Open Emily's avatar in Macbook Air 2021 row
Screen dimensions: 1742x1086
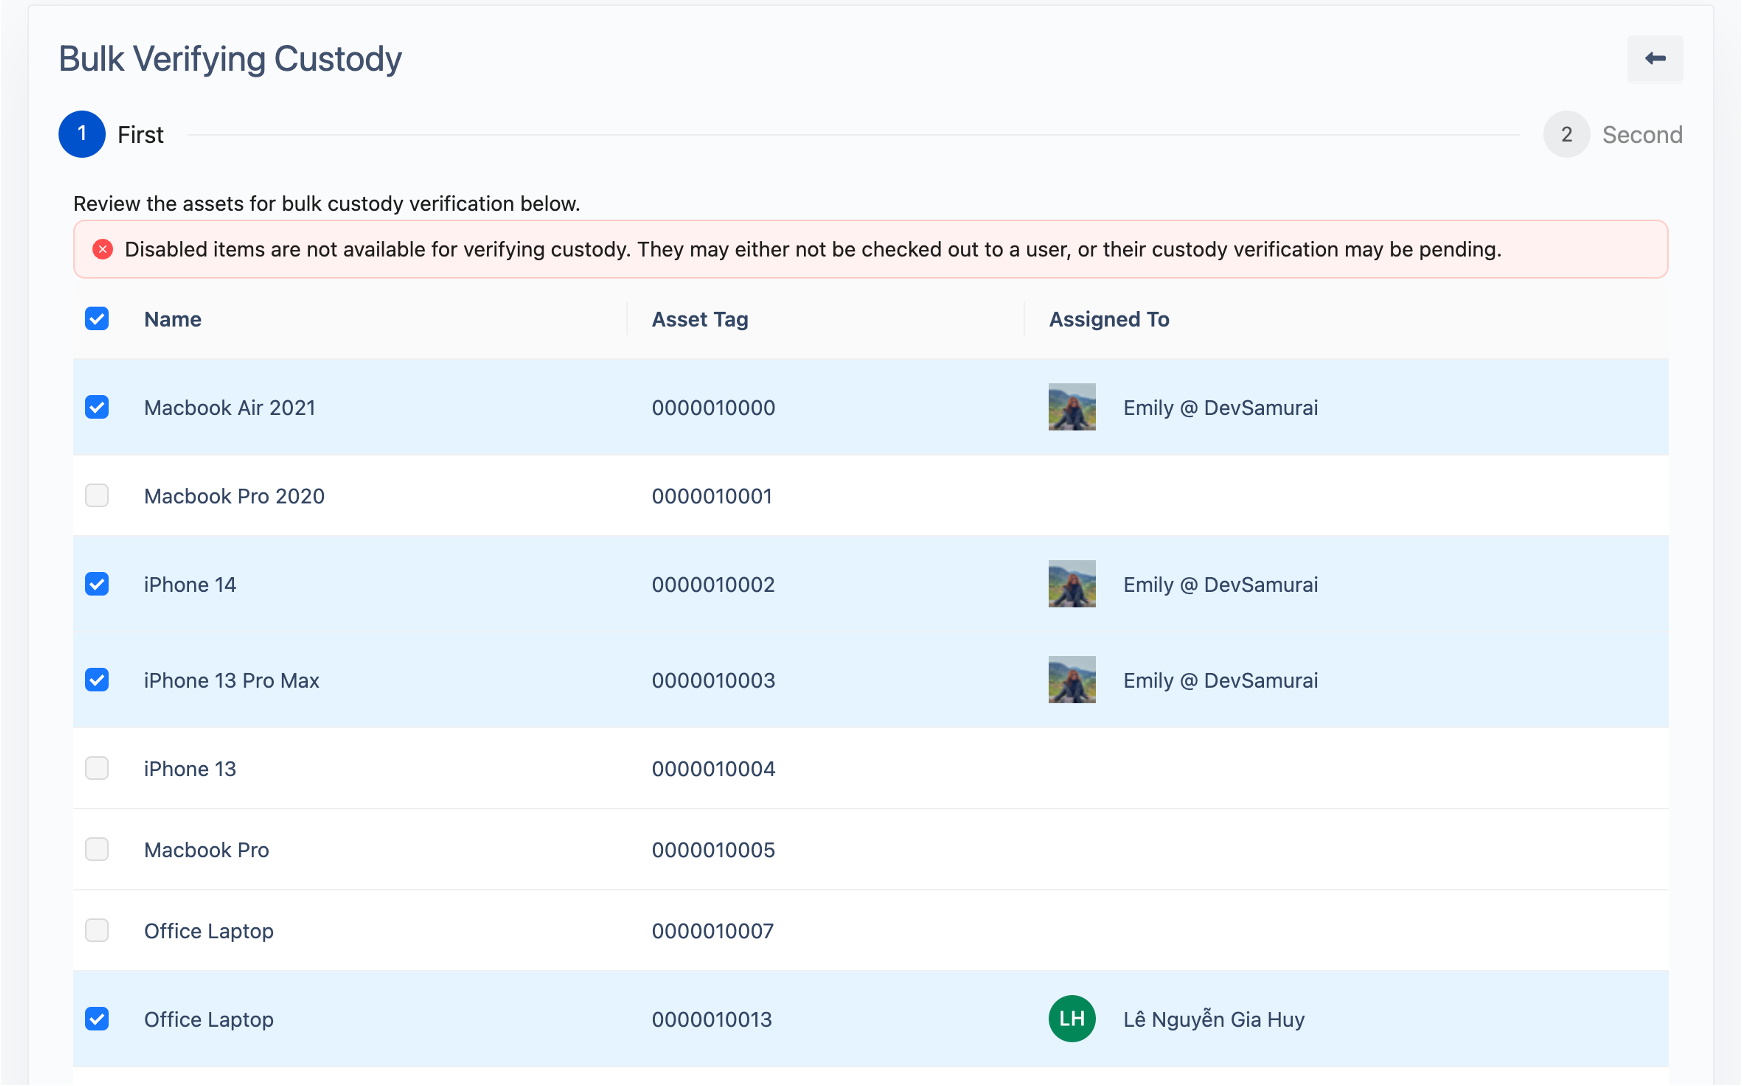click(x=1072, y=407)
